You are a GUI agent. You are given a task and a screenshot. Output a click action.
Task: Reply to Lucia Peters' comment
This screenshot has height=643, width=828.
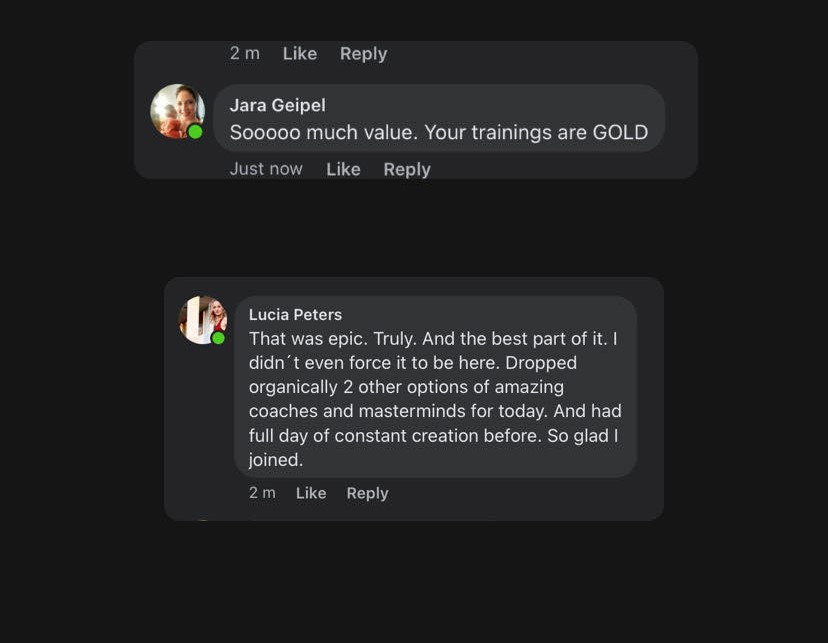tap(367, 493)
